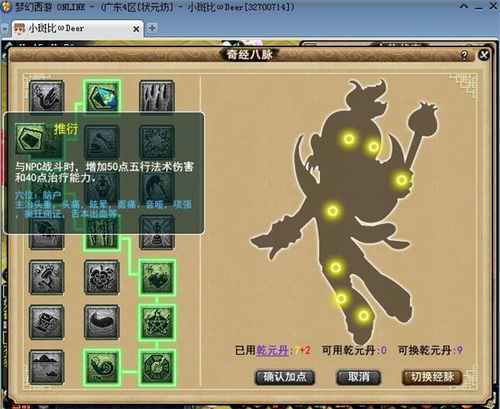Select the green spiral snail skill icon
The width and height of the screenshot is (500, 409).
[x=102, y=367]
